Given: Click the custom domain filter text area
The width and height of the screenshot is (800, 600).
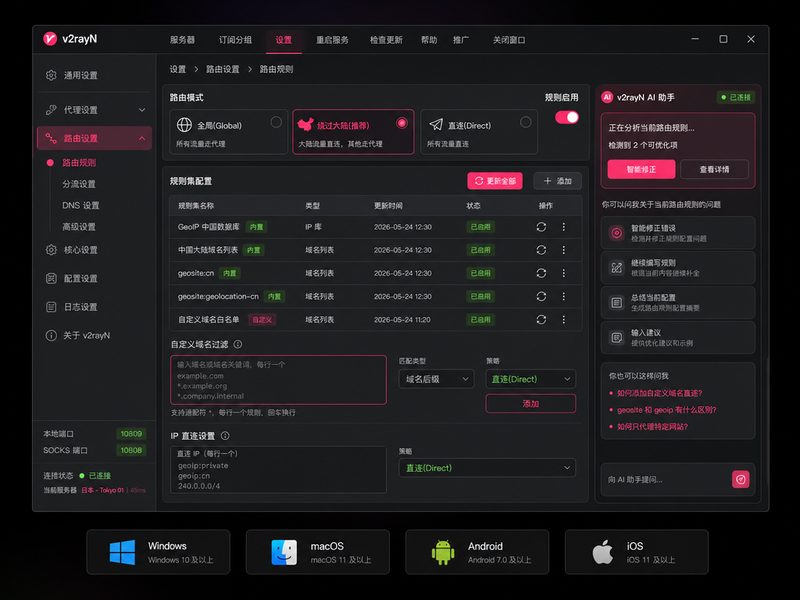Looking at the screenshot, I should click(x=279, y=380).
